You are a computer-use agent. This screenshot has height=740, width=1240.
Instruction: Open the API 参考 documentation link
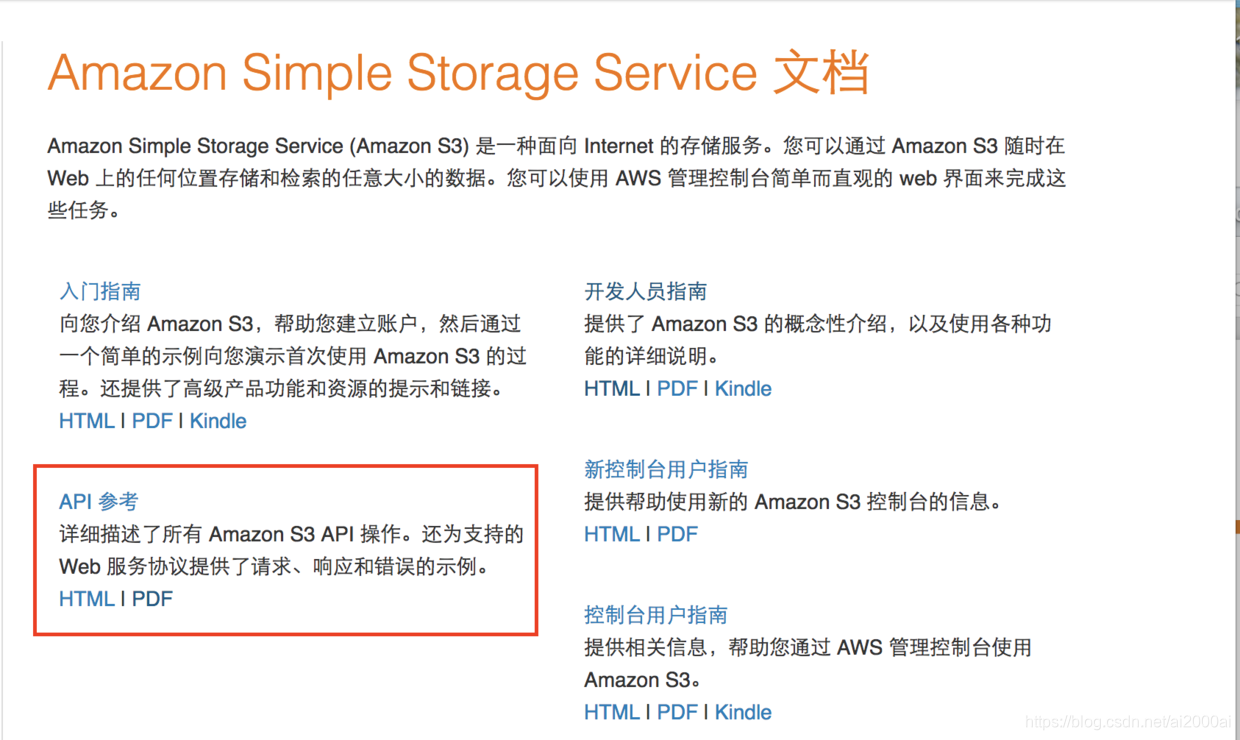pos(97,501)
